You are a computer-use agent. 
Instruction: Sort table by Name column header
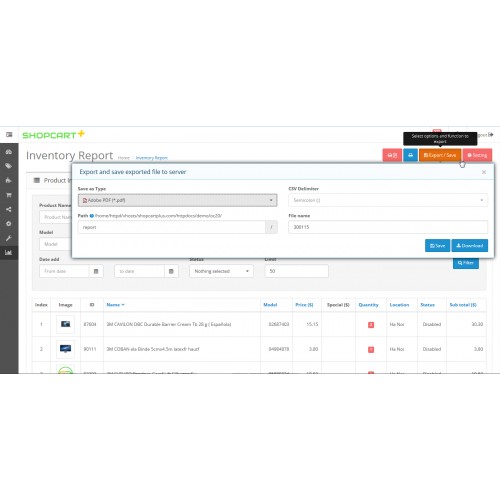click(115, 305)
